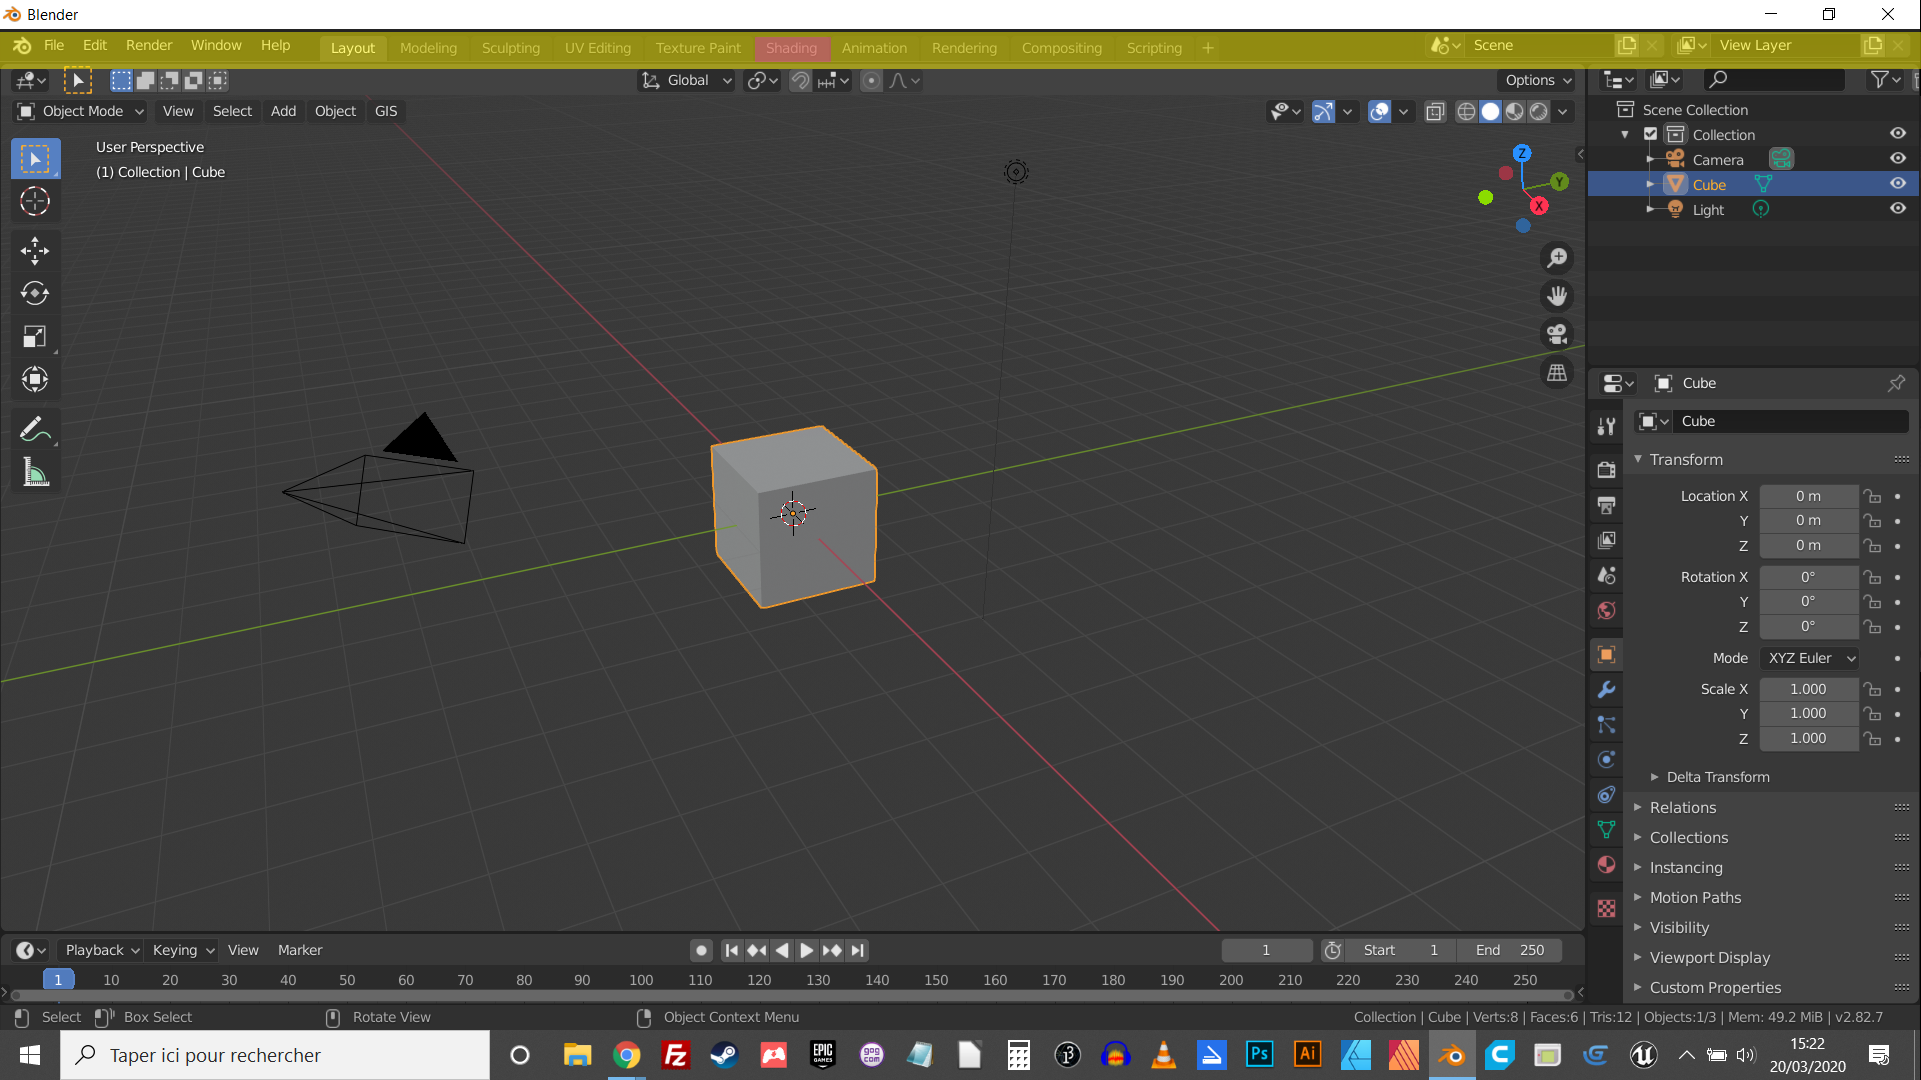This screenshot has width=1921, height=1080.
Task: Select the Annotate pencil tool
Action: pyautogui.click(x=35, y=430)
